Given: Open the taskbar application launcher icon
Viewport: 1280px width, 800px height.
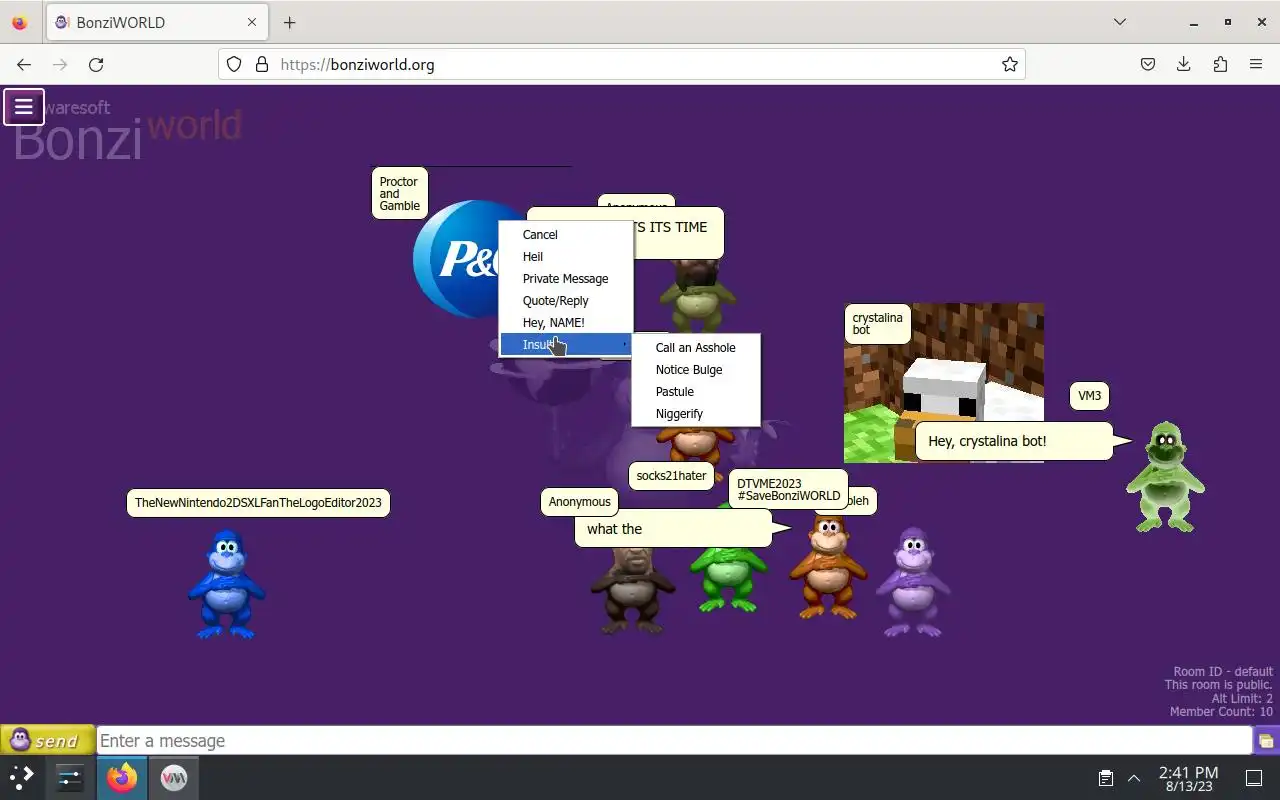Looking at the screenshot, I should 22,777.
